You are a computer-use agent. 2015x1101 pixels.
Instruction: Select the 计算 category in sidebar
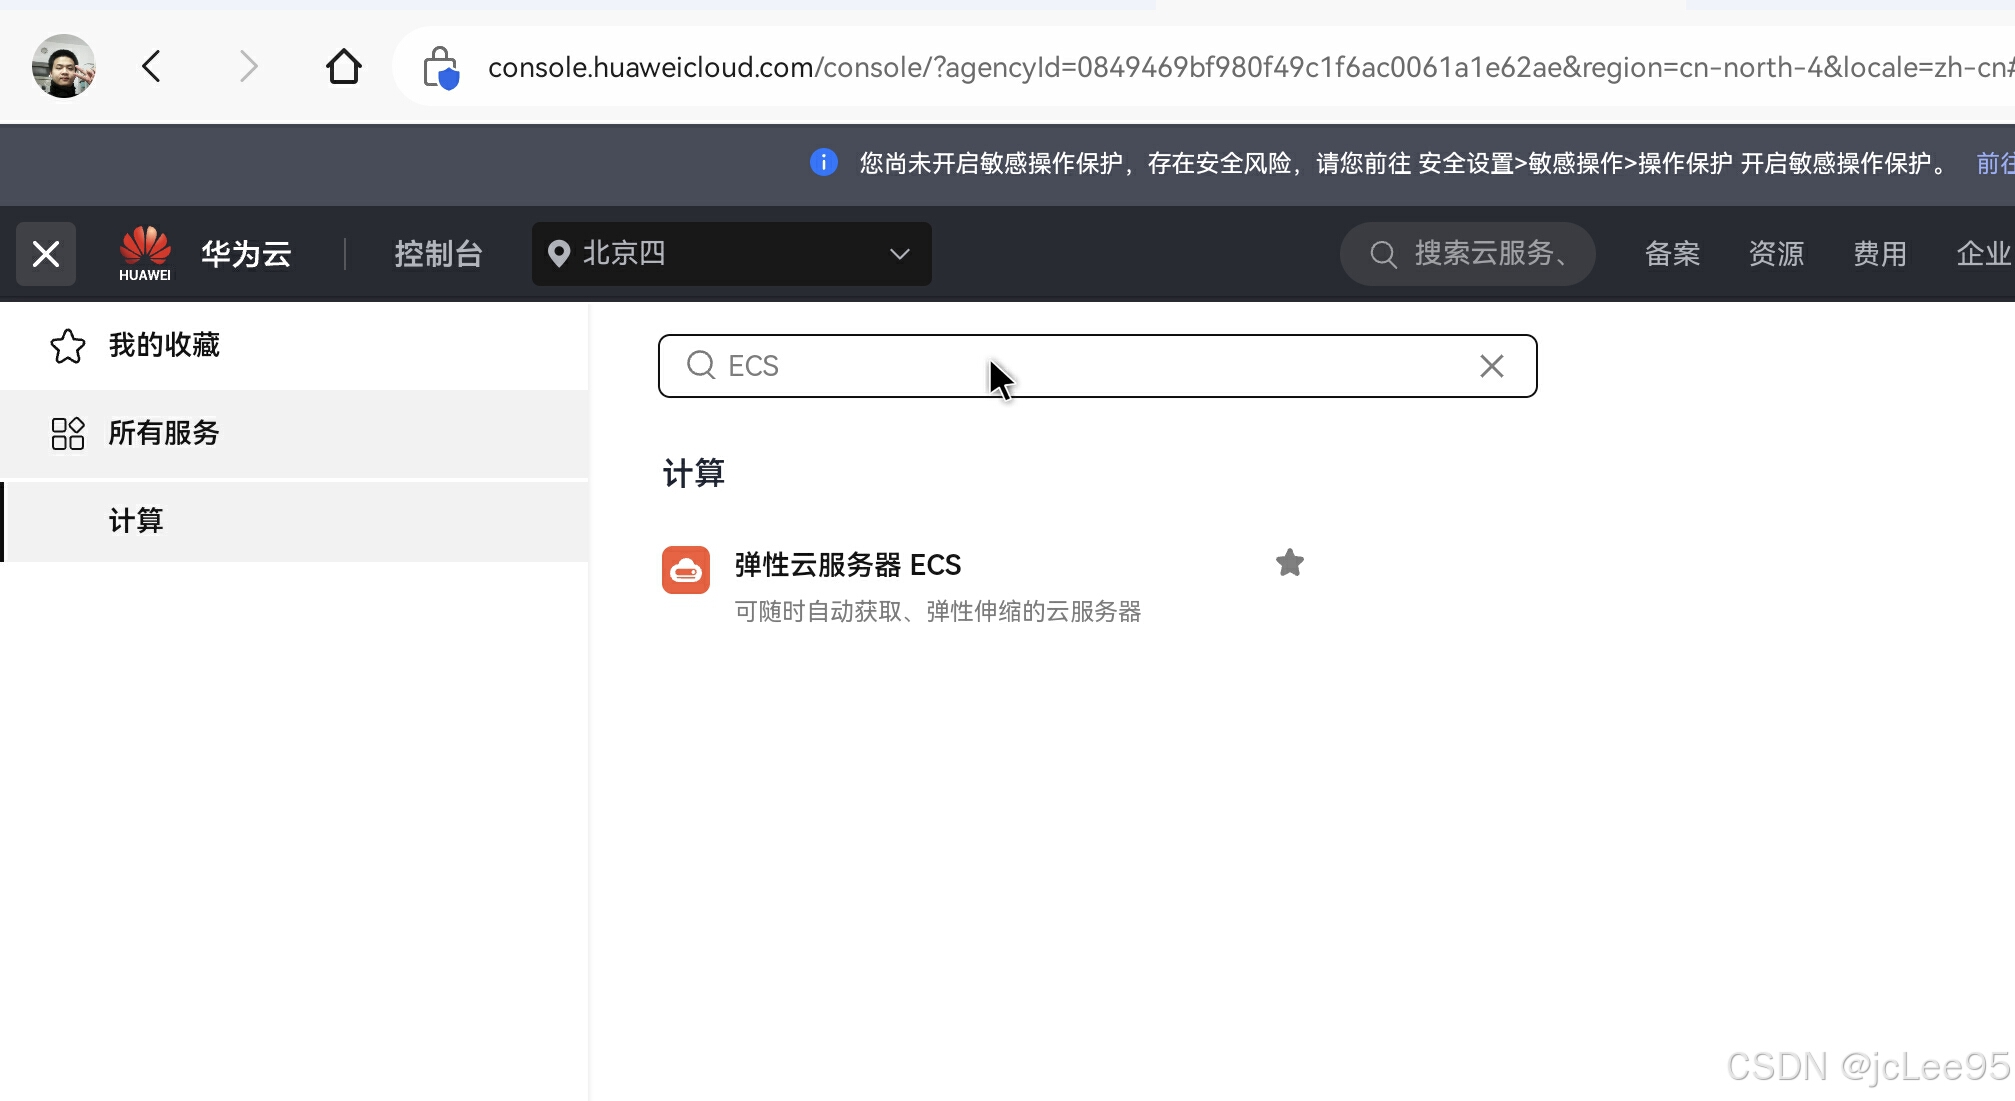[136, 521]
